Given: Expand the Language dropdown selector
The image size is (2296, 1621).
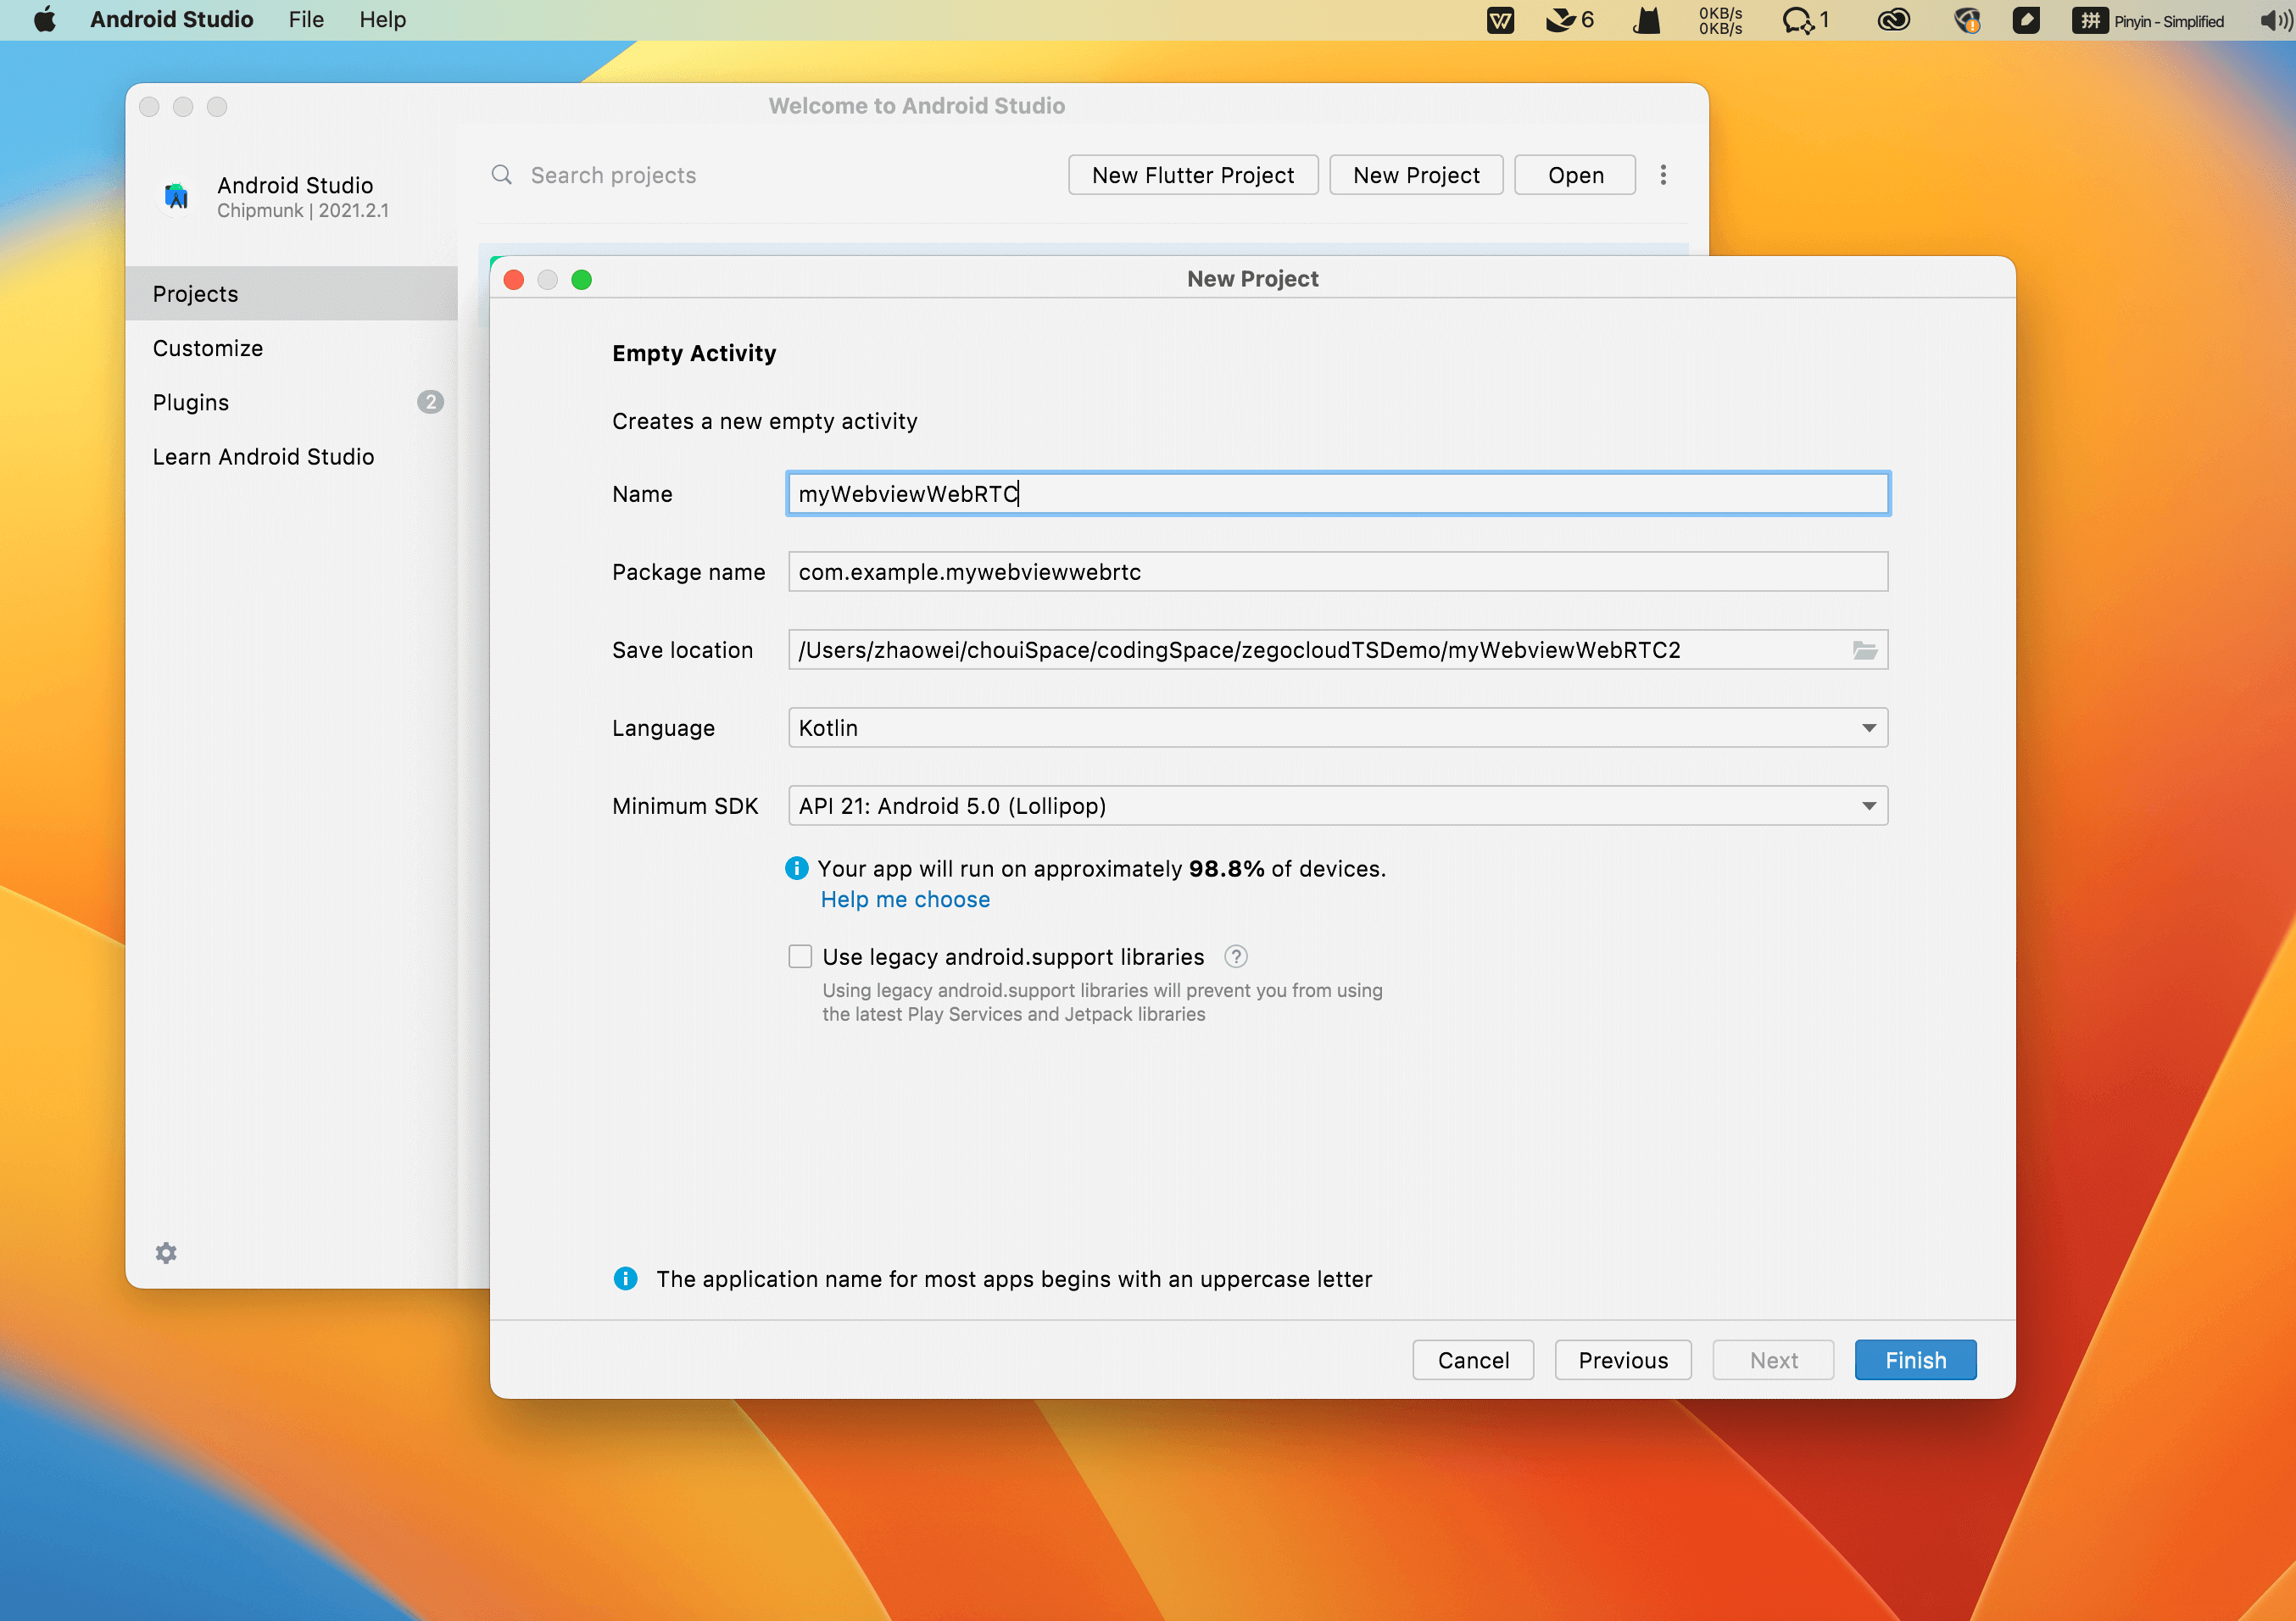Looking at the screenshot, I should (x=1868, y=727).
